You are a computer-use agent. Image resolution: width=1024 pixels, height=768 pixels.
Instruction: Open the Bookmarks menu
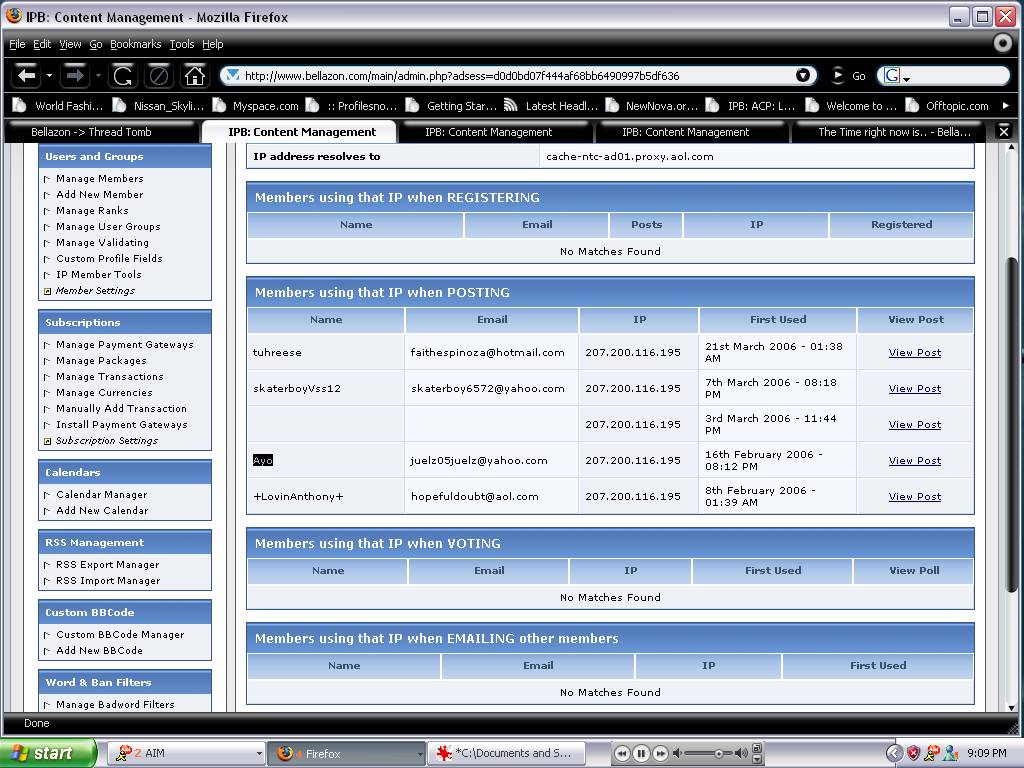pyautogui.click(x=135, y=44)
